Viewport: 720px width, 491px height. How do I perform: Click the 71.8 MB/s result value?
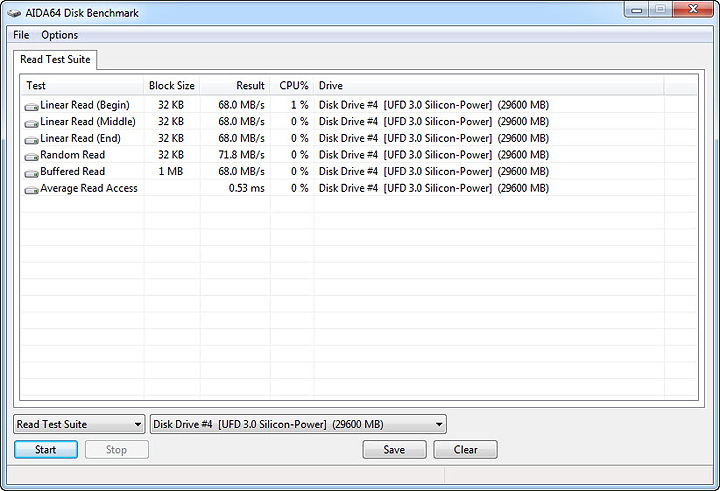[242, 155]
